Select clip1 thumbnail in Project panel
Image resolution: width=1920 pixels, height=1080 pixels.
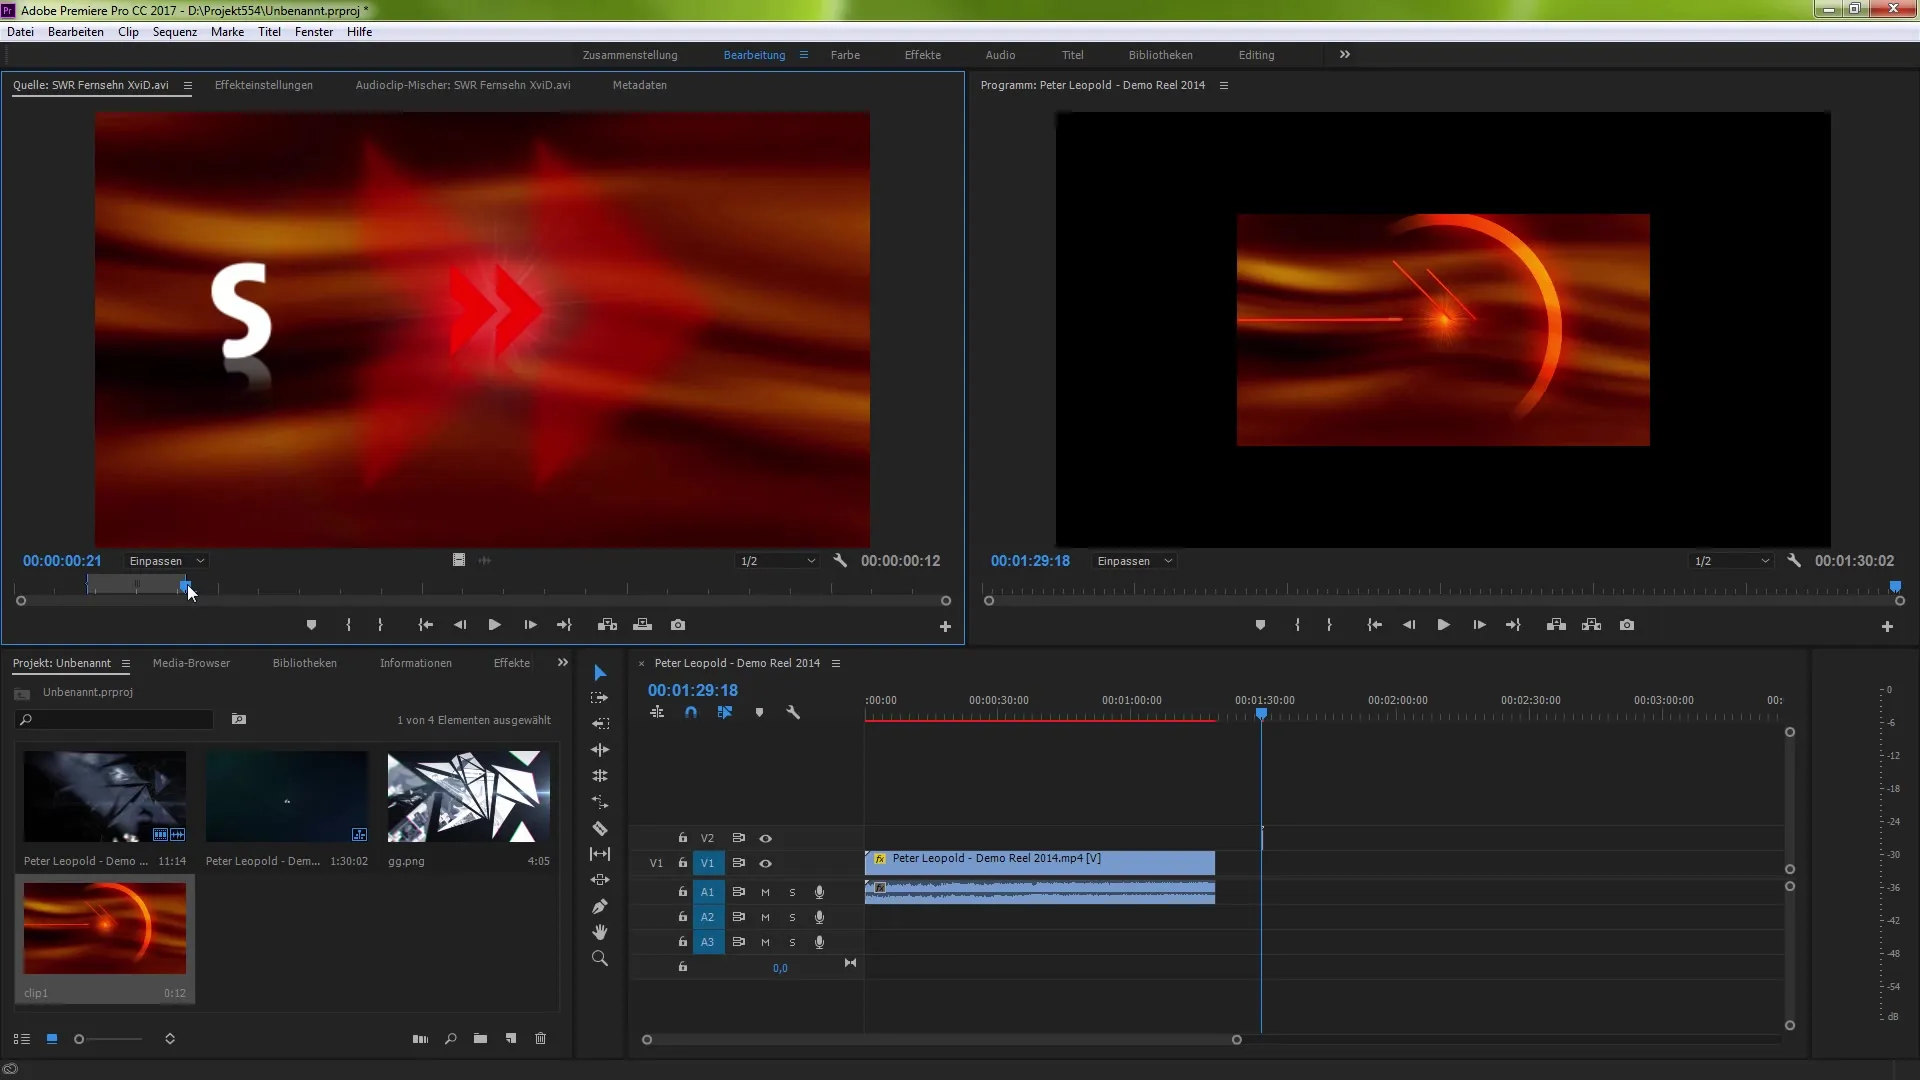(x=105, y=928)
